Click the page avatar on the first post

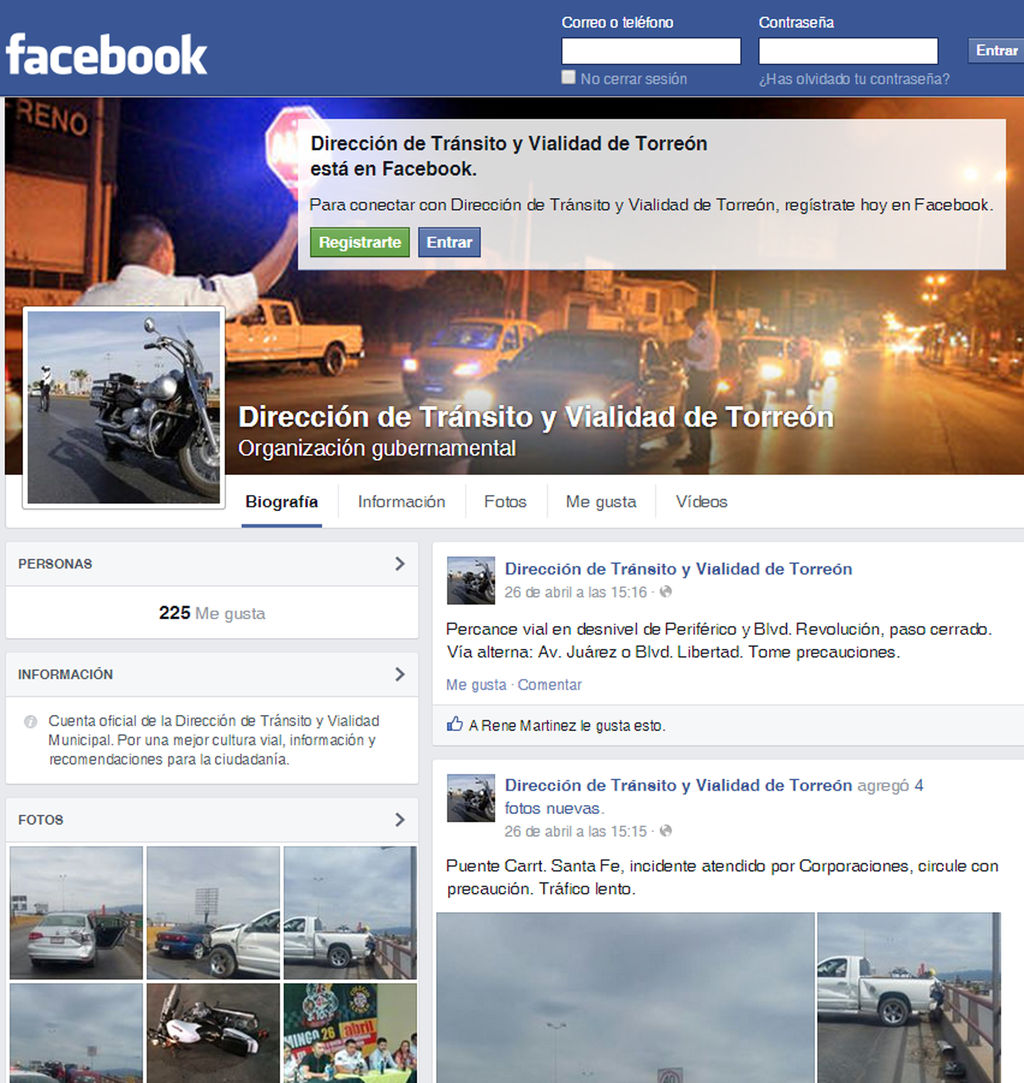coord(470,581)
